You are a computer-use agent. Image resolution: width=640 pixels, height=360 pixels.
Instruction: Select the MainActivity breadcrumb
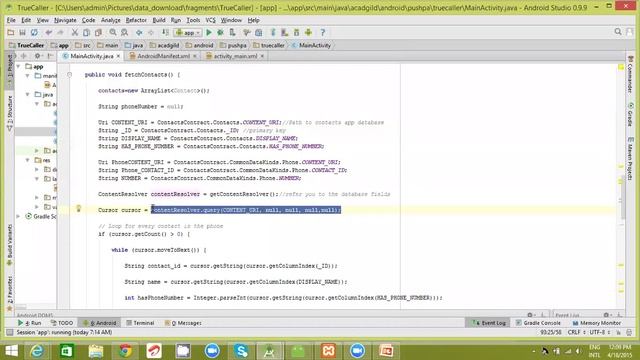tap(311, 45)
